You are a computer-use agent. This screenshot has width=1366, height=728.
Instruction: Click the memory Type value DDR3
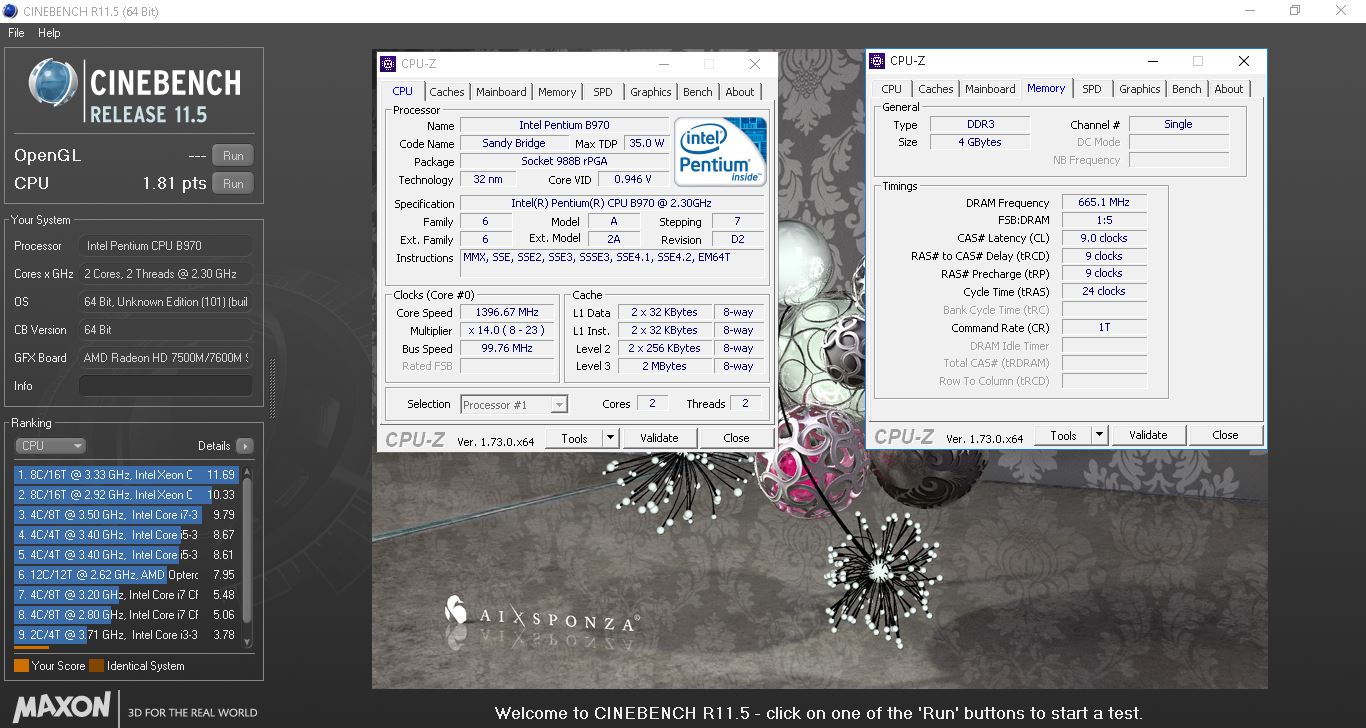point(979,125)
